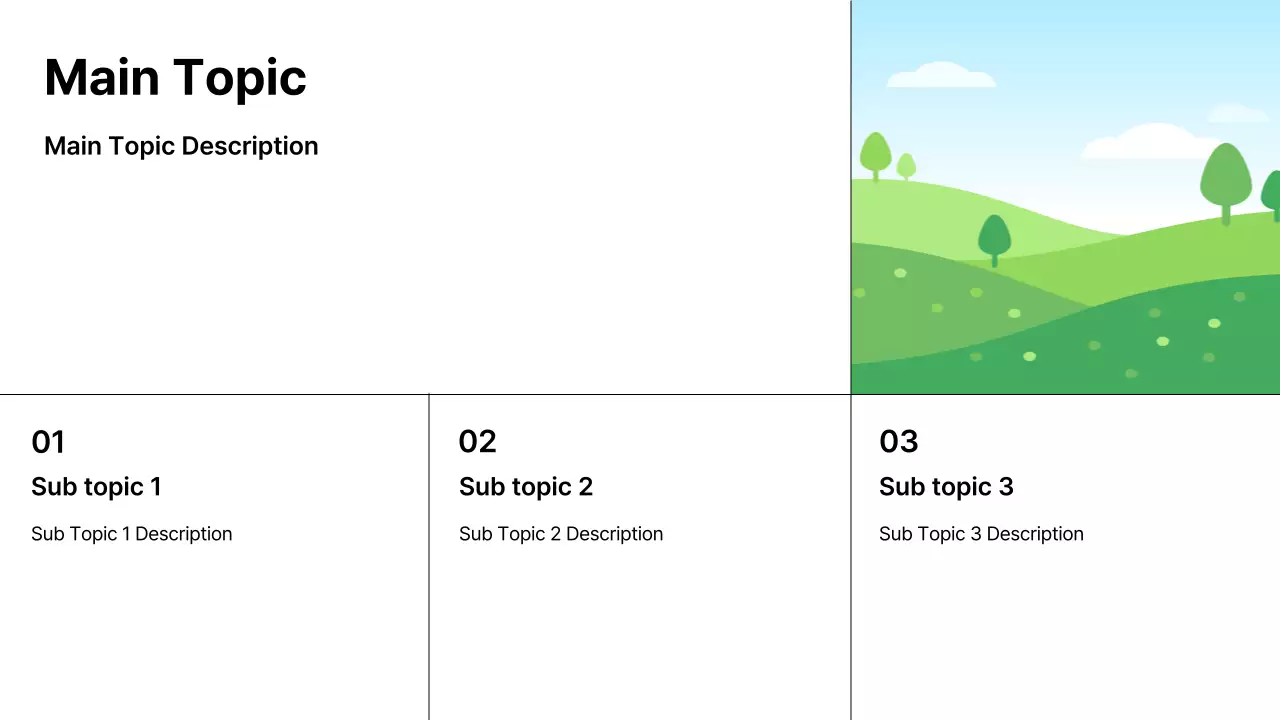1280x720 pixels.
Task: Click the "03" number label
Action: click(x=899, y=441)
